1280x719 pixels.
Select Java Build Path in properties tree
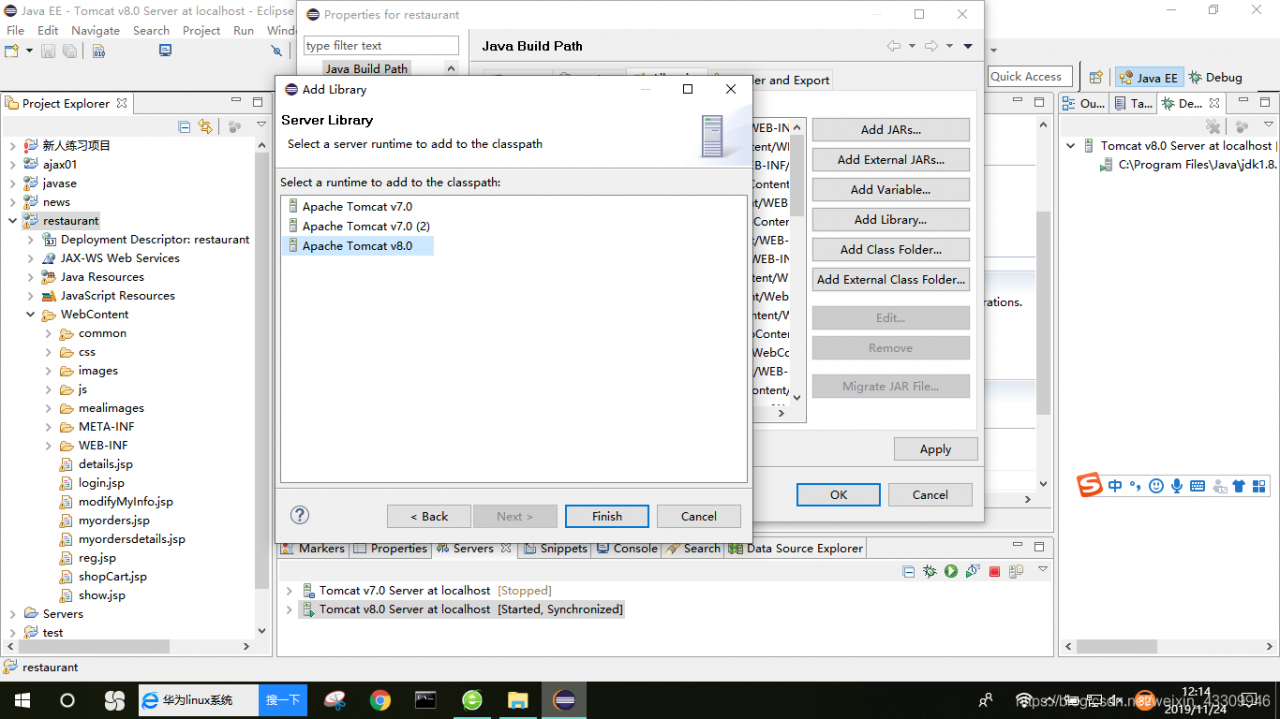coord(366,69)
